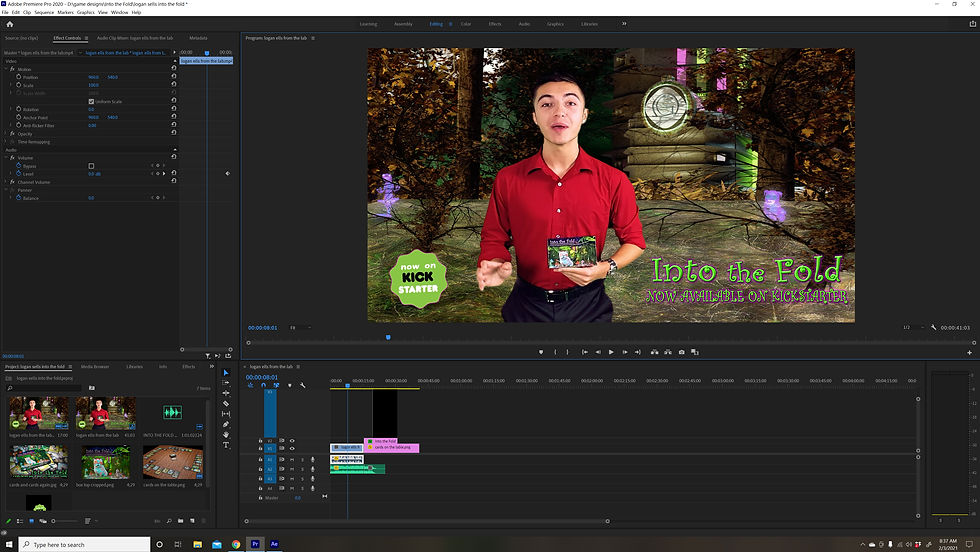
Task: Click the Export share icon top right
Action: point(972,24)
